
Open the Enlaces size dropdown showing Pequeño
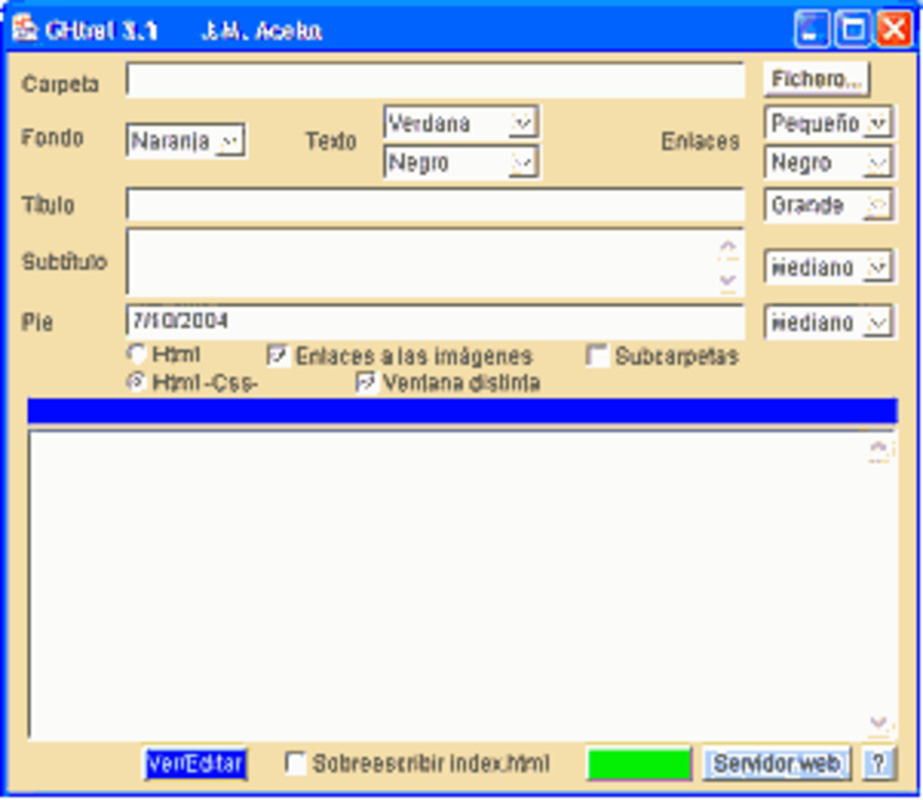point(828,123)
